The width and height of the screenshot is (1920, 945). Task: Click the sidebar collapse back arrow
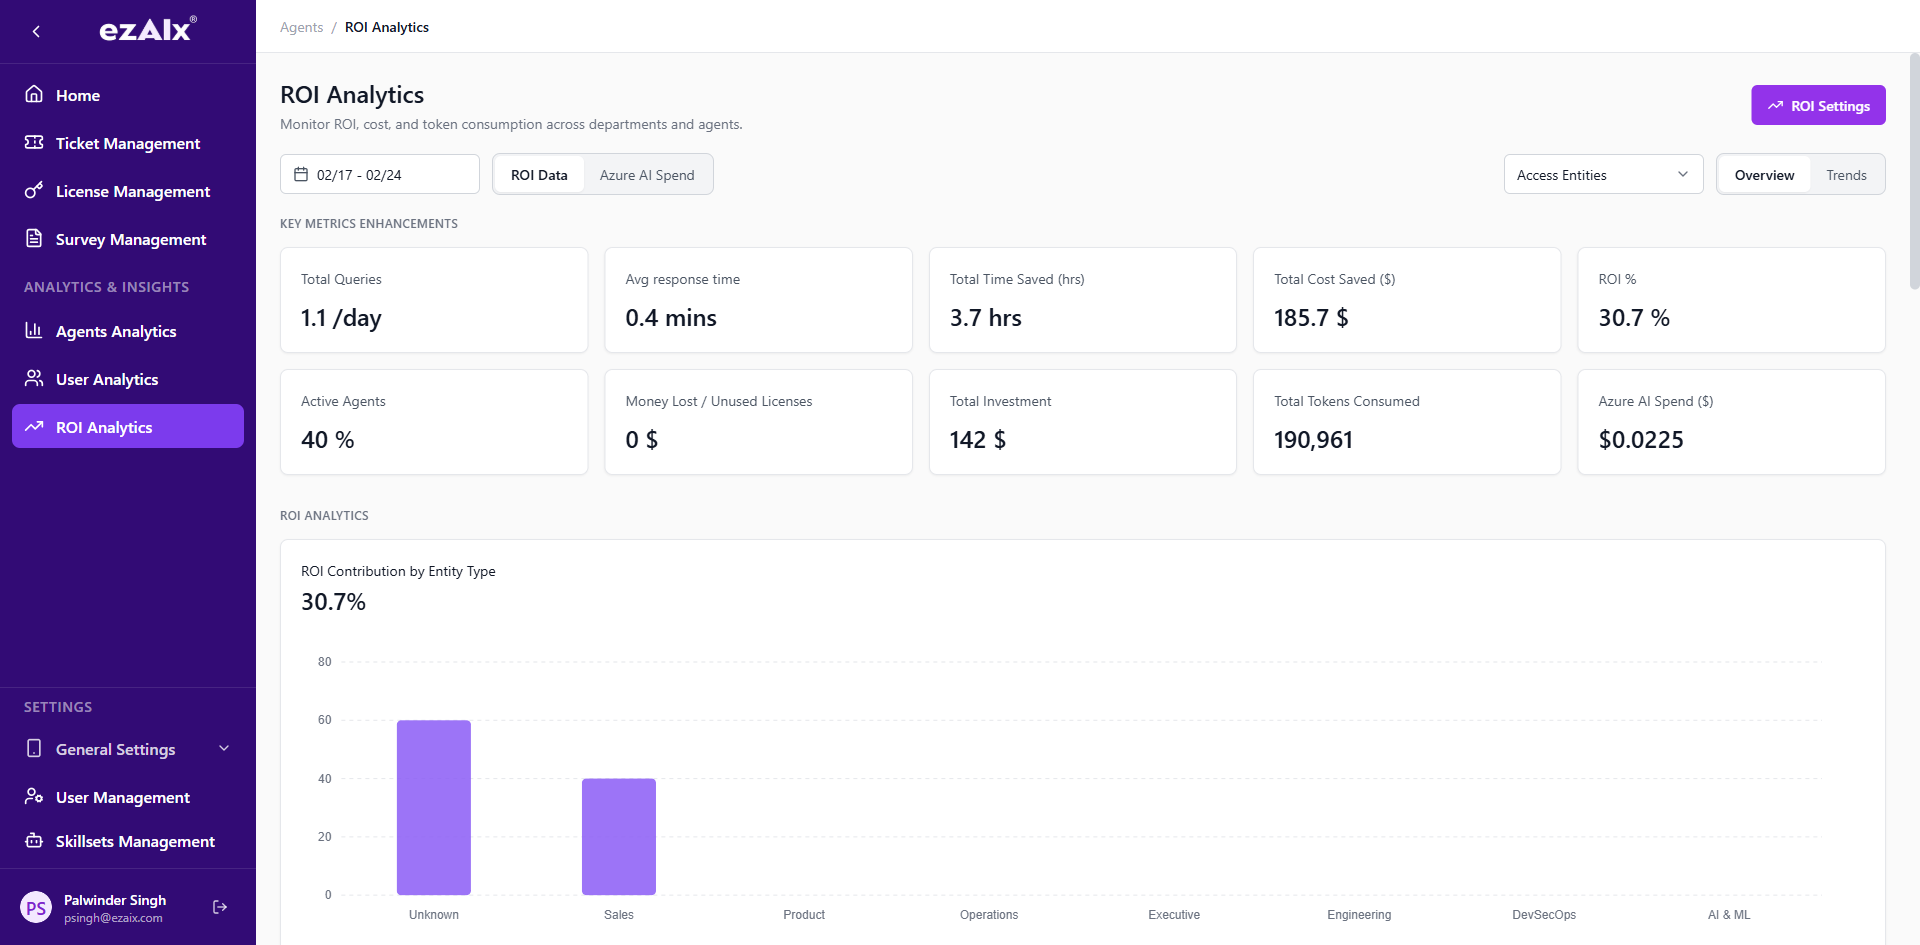(x=36, y=31)
